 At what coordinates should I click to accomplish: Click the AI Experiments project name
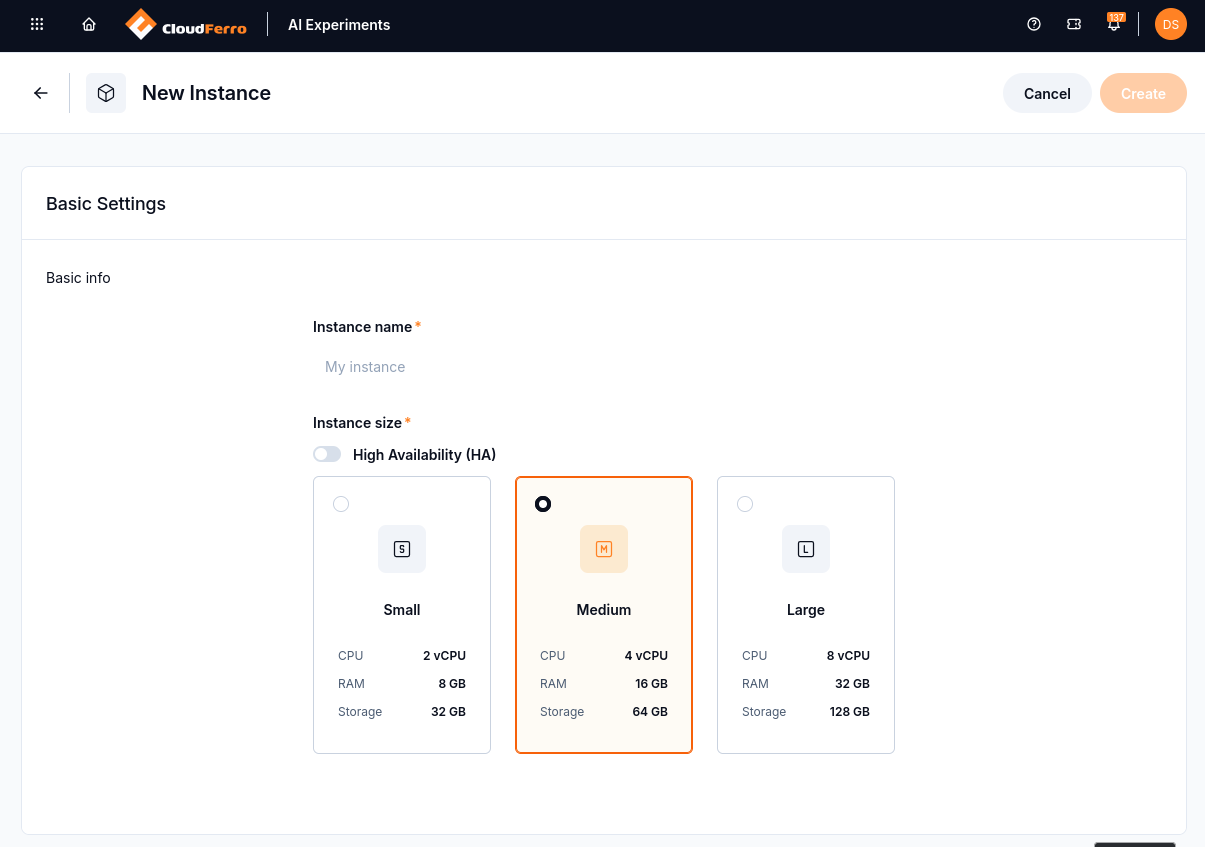point(339,25)
